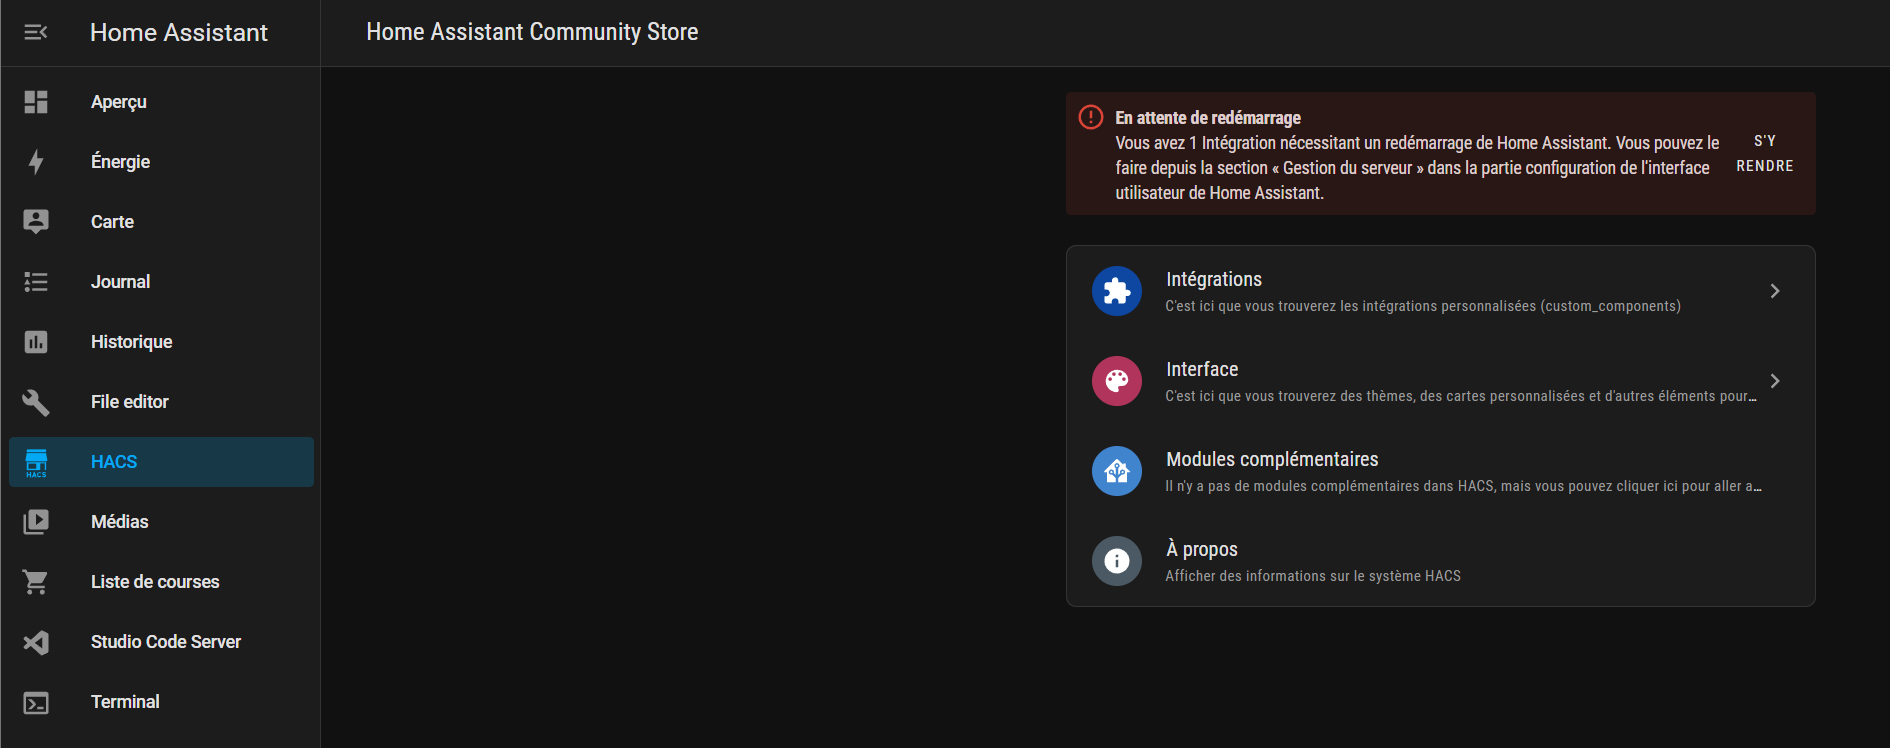1890x748 pixels.
Task: Open the Médias menu item
Action: (x=161, y=522)
